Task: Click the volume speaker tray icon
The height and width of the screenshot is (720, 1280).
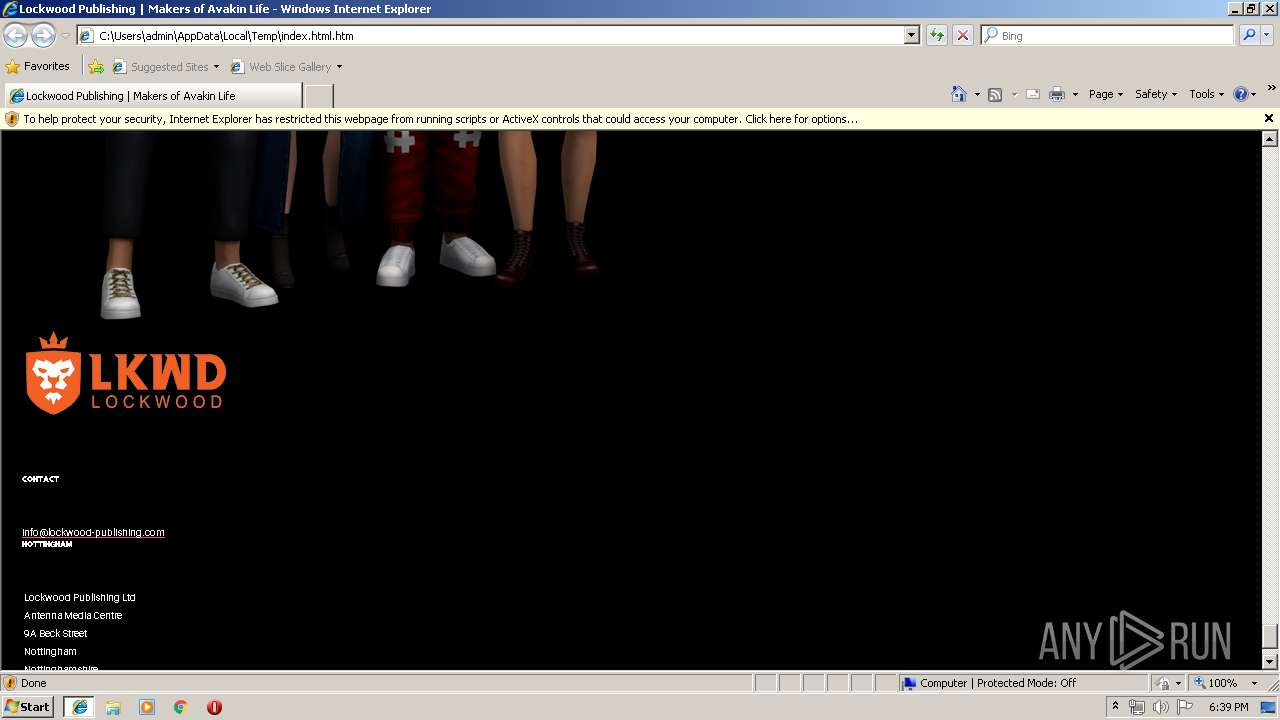Action: pos(1160,707)
